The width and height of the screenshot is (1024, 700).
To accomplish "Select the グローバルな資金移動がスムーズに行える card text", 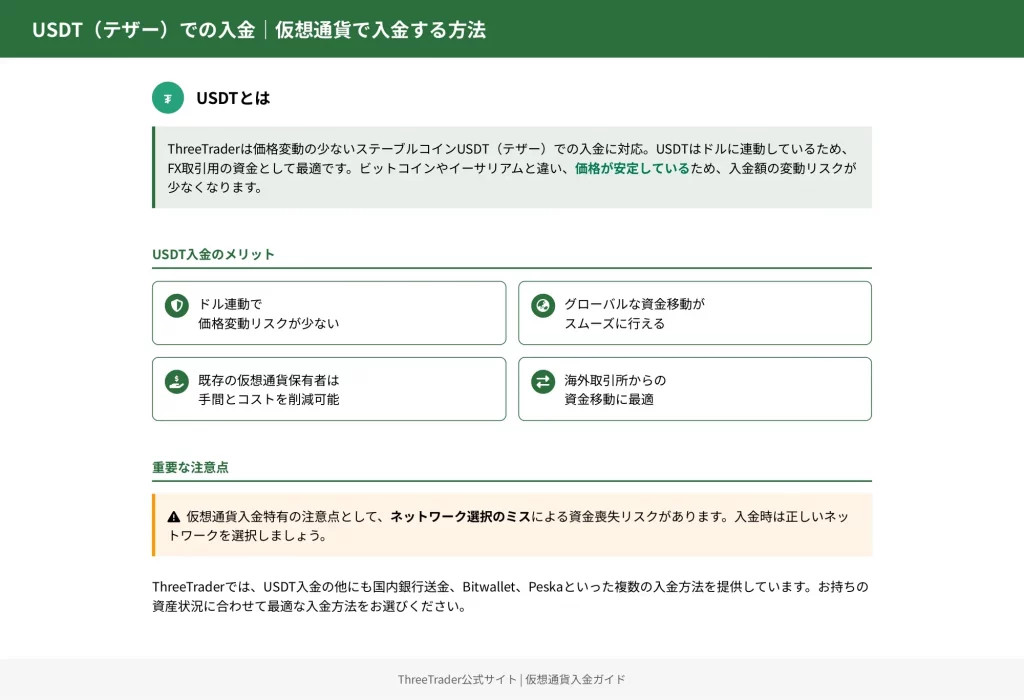I will [x=634, y=313].
